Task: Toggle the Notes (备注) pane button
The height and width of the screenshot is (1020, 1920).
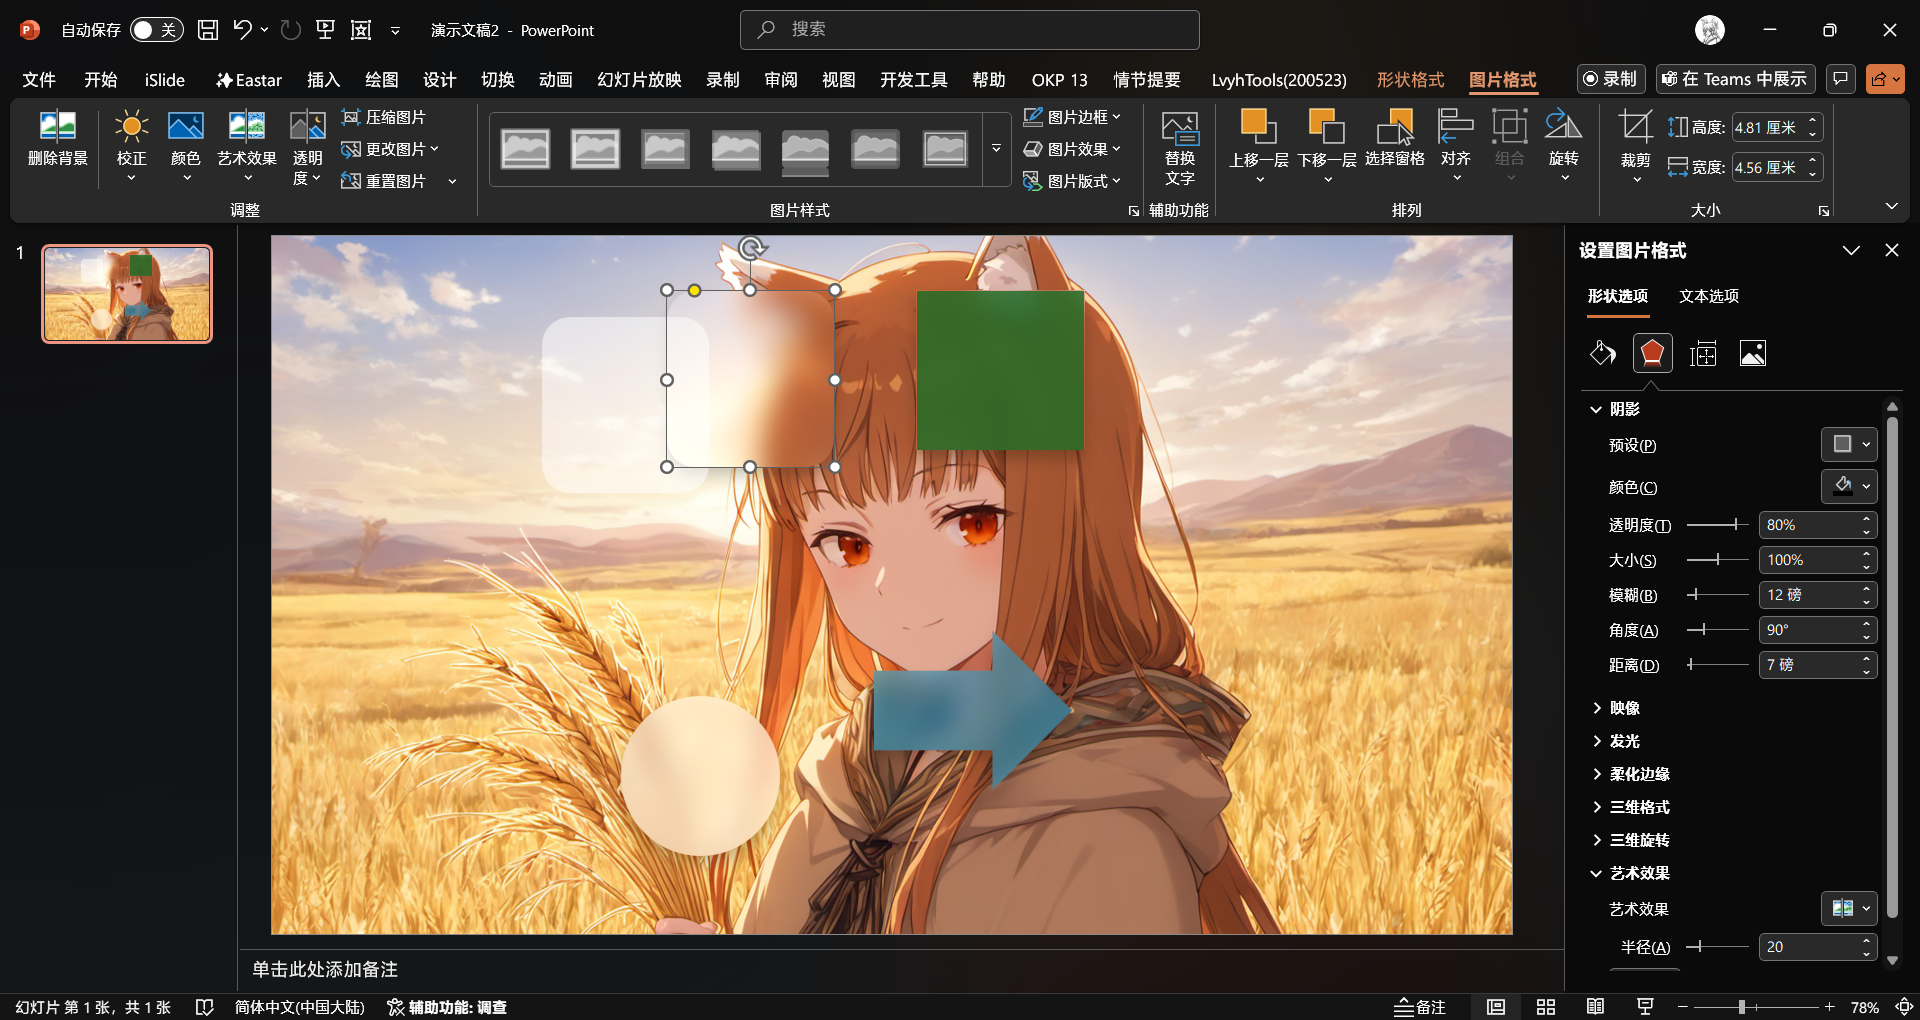Action: [x=1420, y=1007]
